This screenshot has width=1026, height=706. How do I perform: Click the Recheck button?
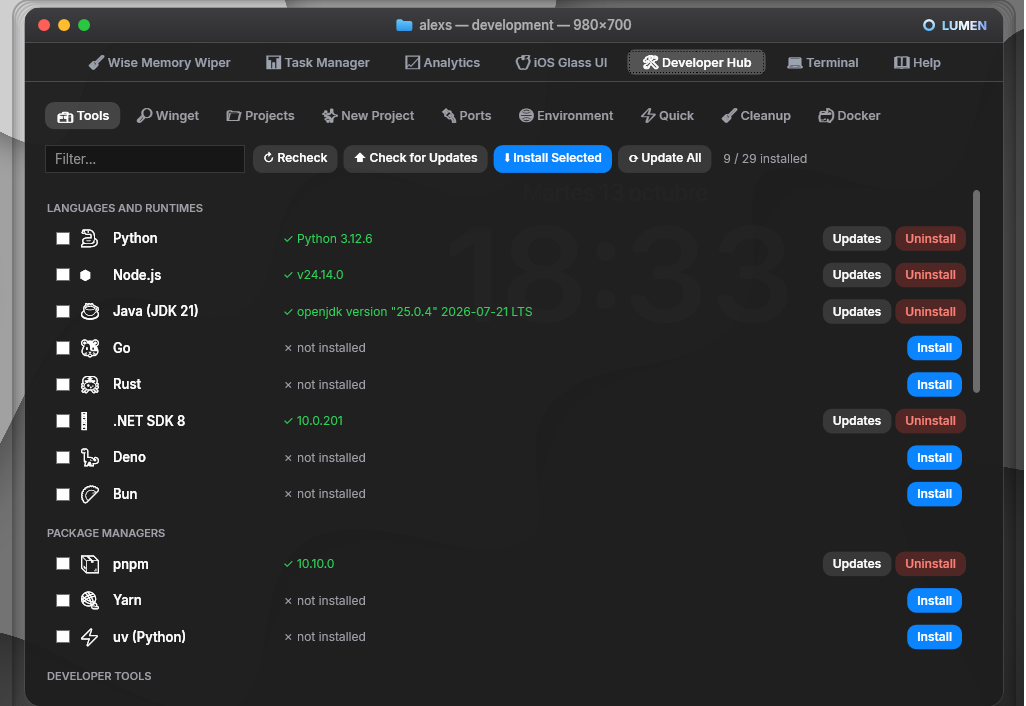[x=295, y=158]
